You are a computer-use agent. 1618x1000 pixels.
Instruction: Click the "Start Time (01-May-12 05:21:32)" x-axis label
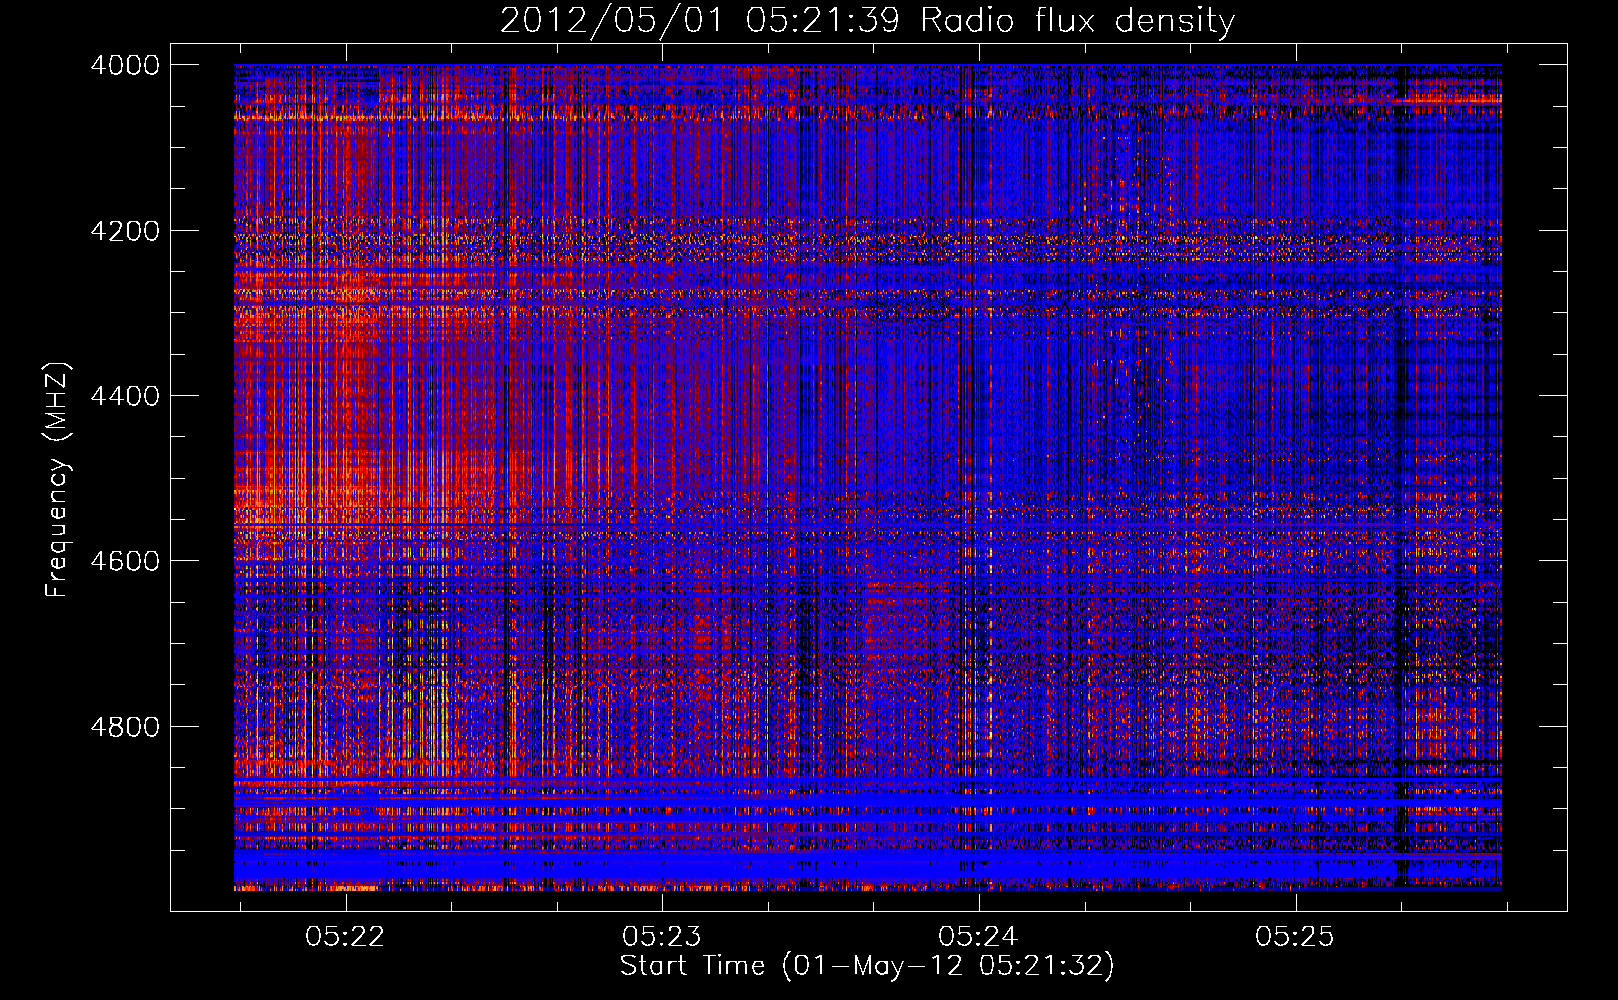(x=867, y=966)
